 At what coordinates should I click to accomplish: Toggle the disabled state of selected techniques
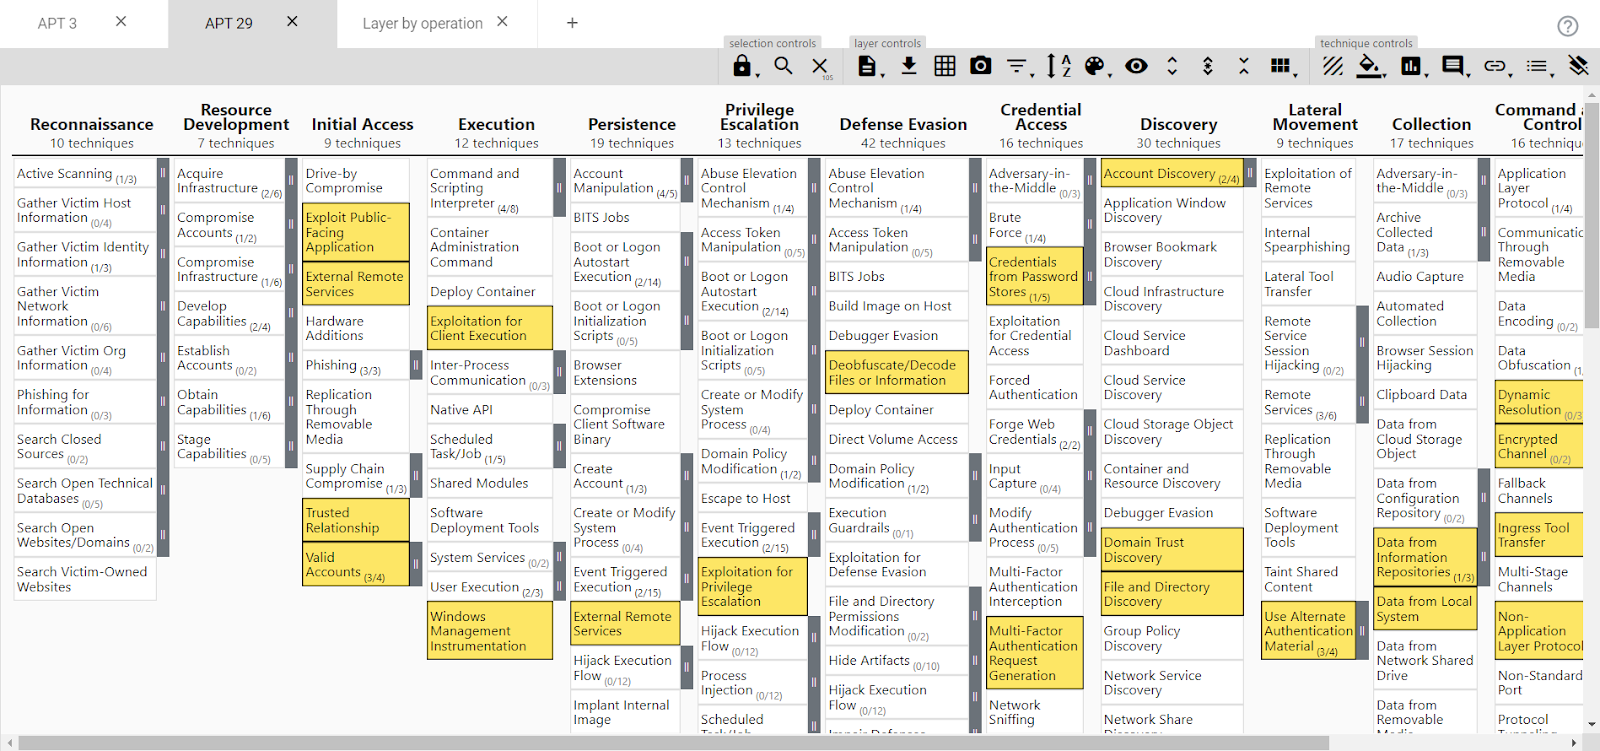pos(1333,66)
